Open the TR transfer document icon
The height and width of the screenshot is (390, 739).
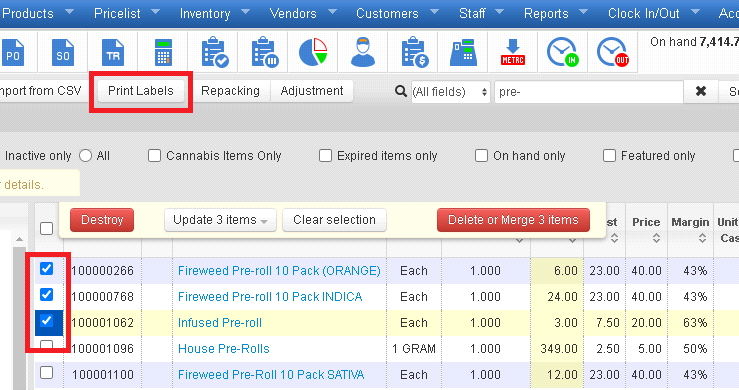point(113,52)
